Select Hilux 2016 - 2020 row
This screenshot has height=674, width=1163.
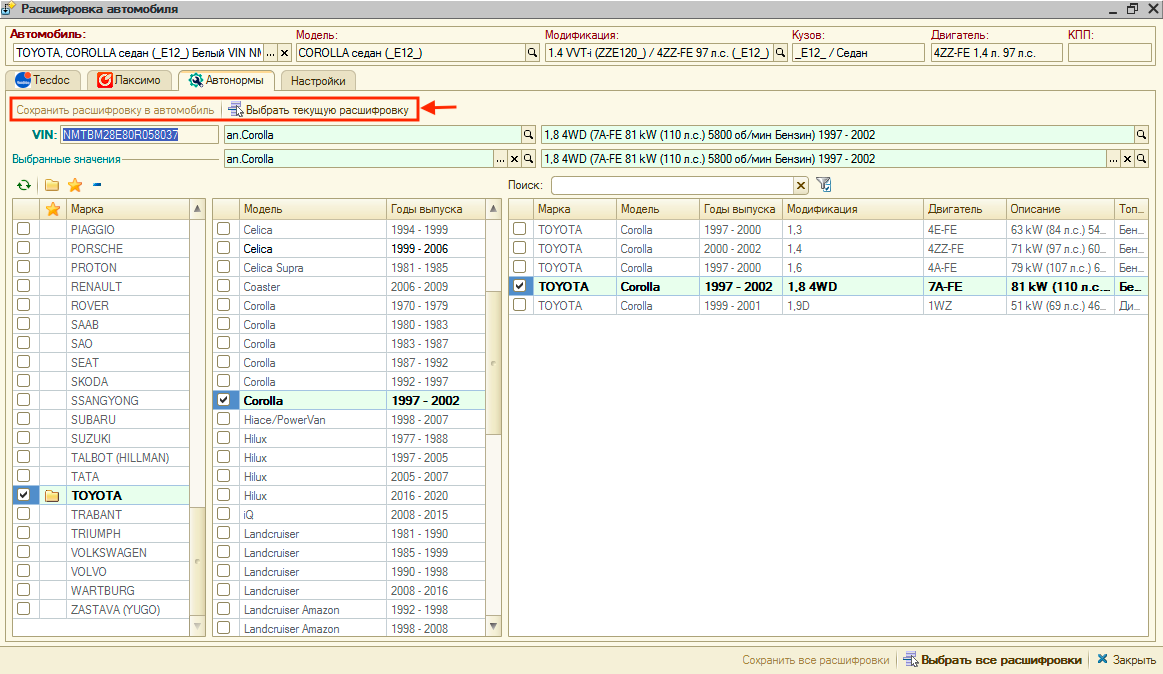[349, 495]
